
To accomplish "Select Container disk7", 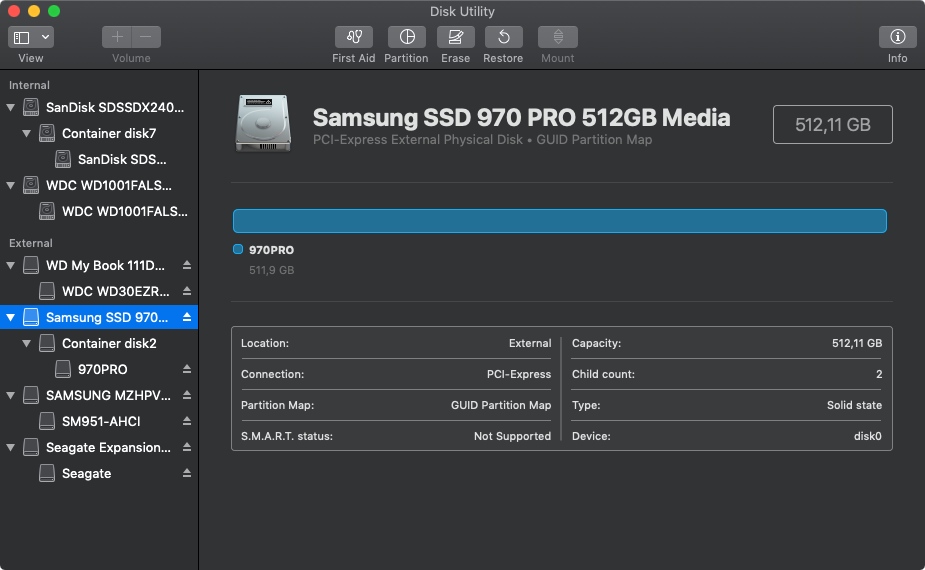I will 99,133.
